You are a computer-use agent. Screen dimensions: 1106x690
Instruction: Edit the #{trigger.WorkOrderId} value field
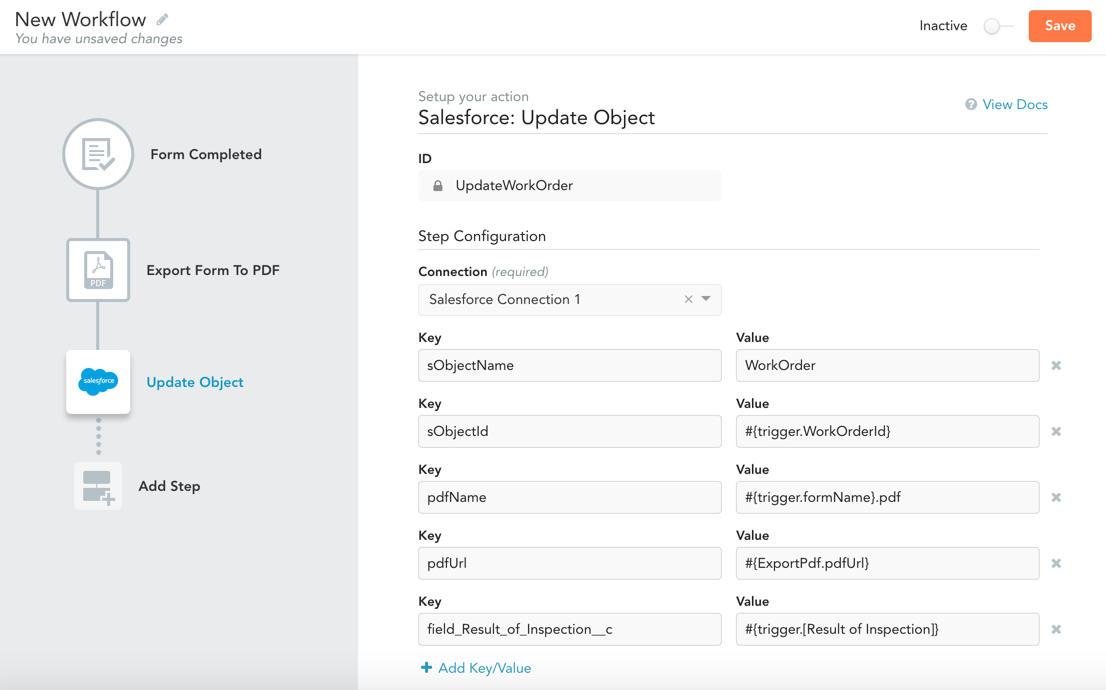click(x=887, y=431)
